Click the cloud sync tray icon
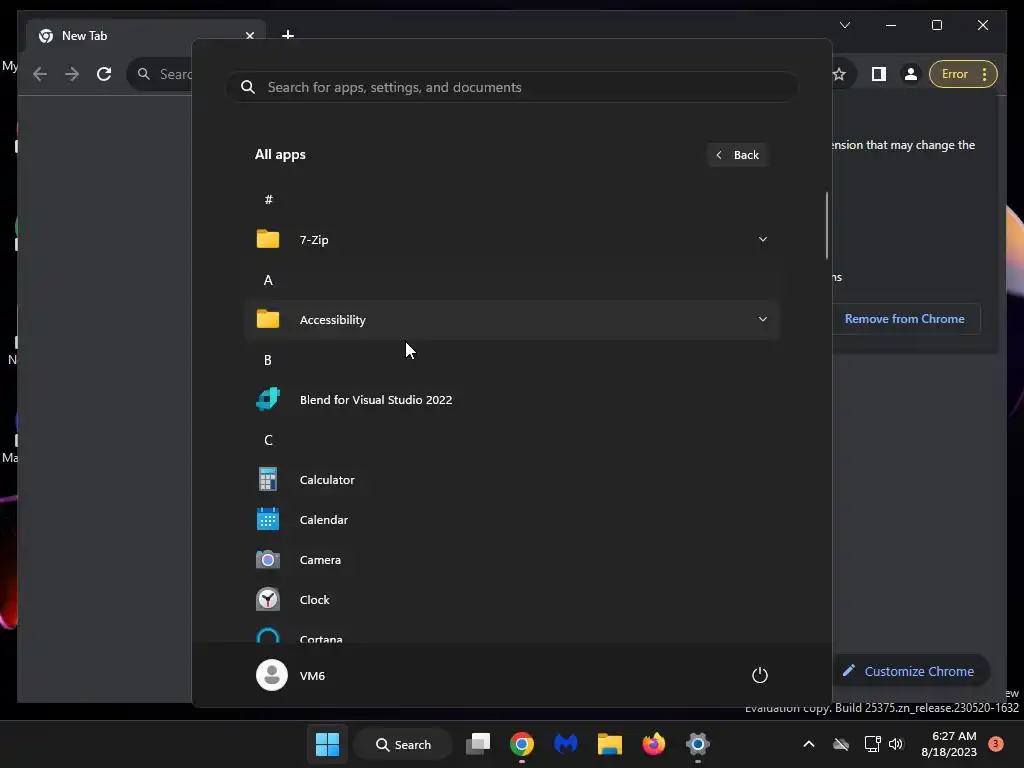The image size is (1024, 768). [x=841, y=744]
